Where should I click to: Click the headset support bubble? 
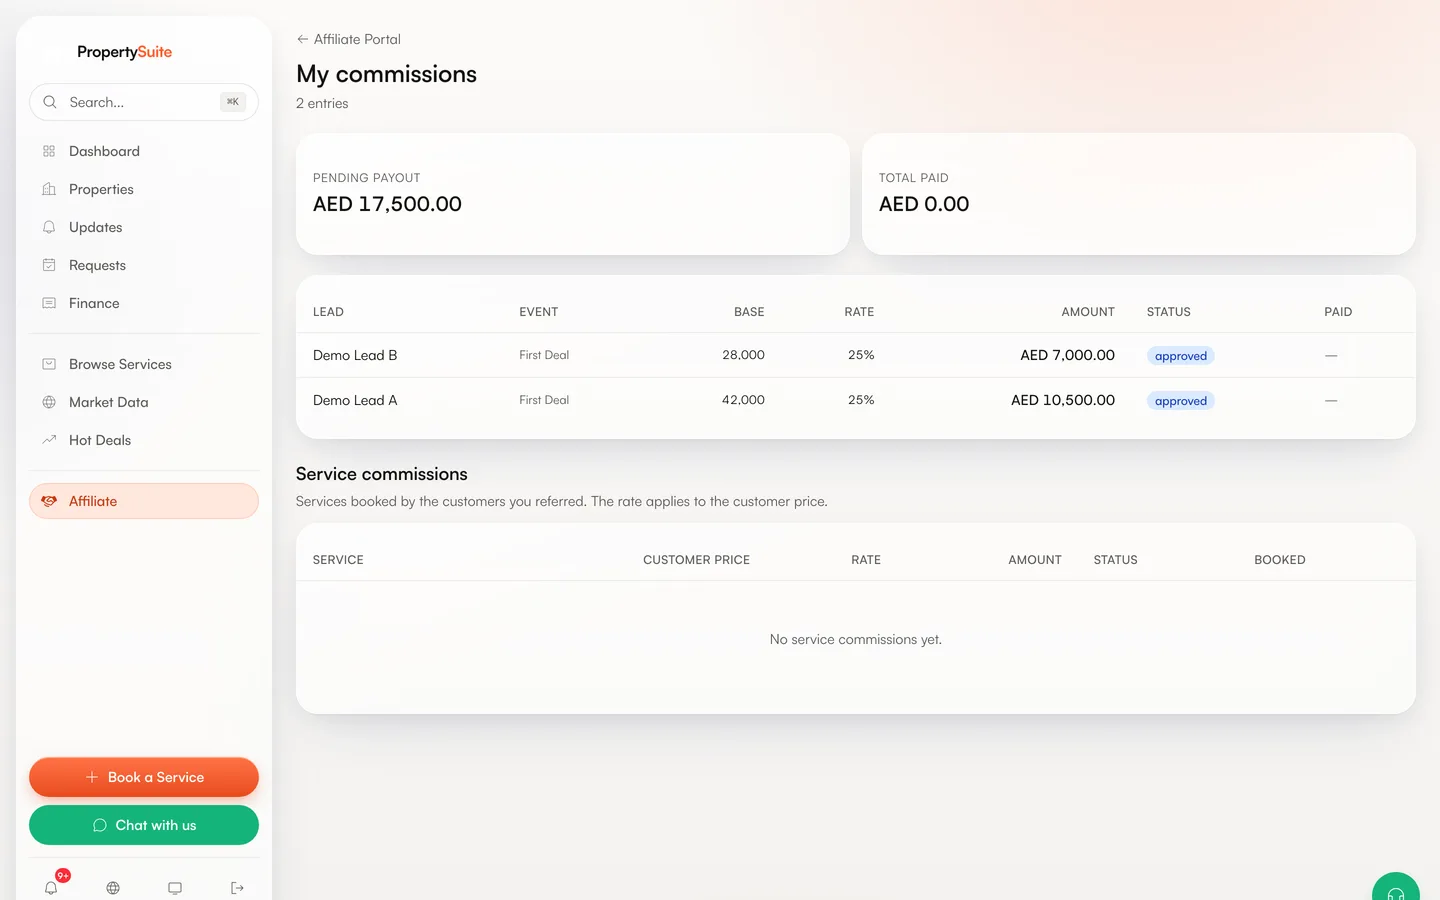1396,890
